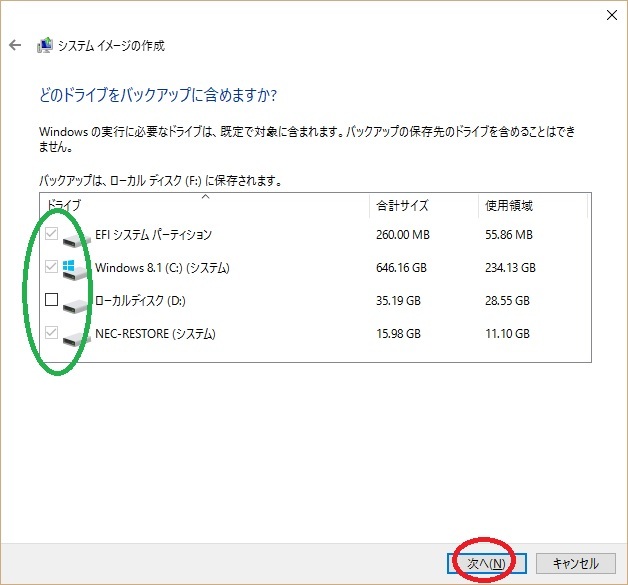628x585 pixels.
Task: Click the 11.10 GB used value
Action: (x=507, y=334)
